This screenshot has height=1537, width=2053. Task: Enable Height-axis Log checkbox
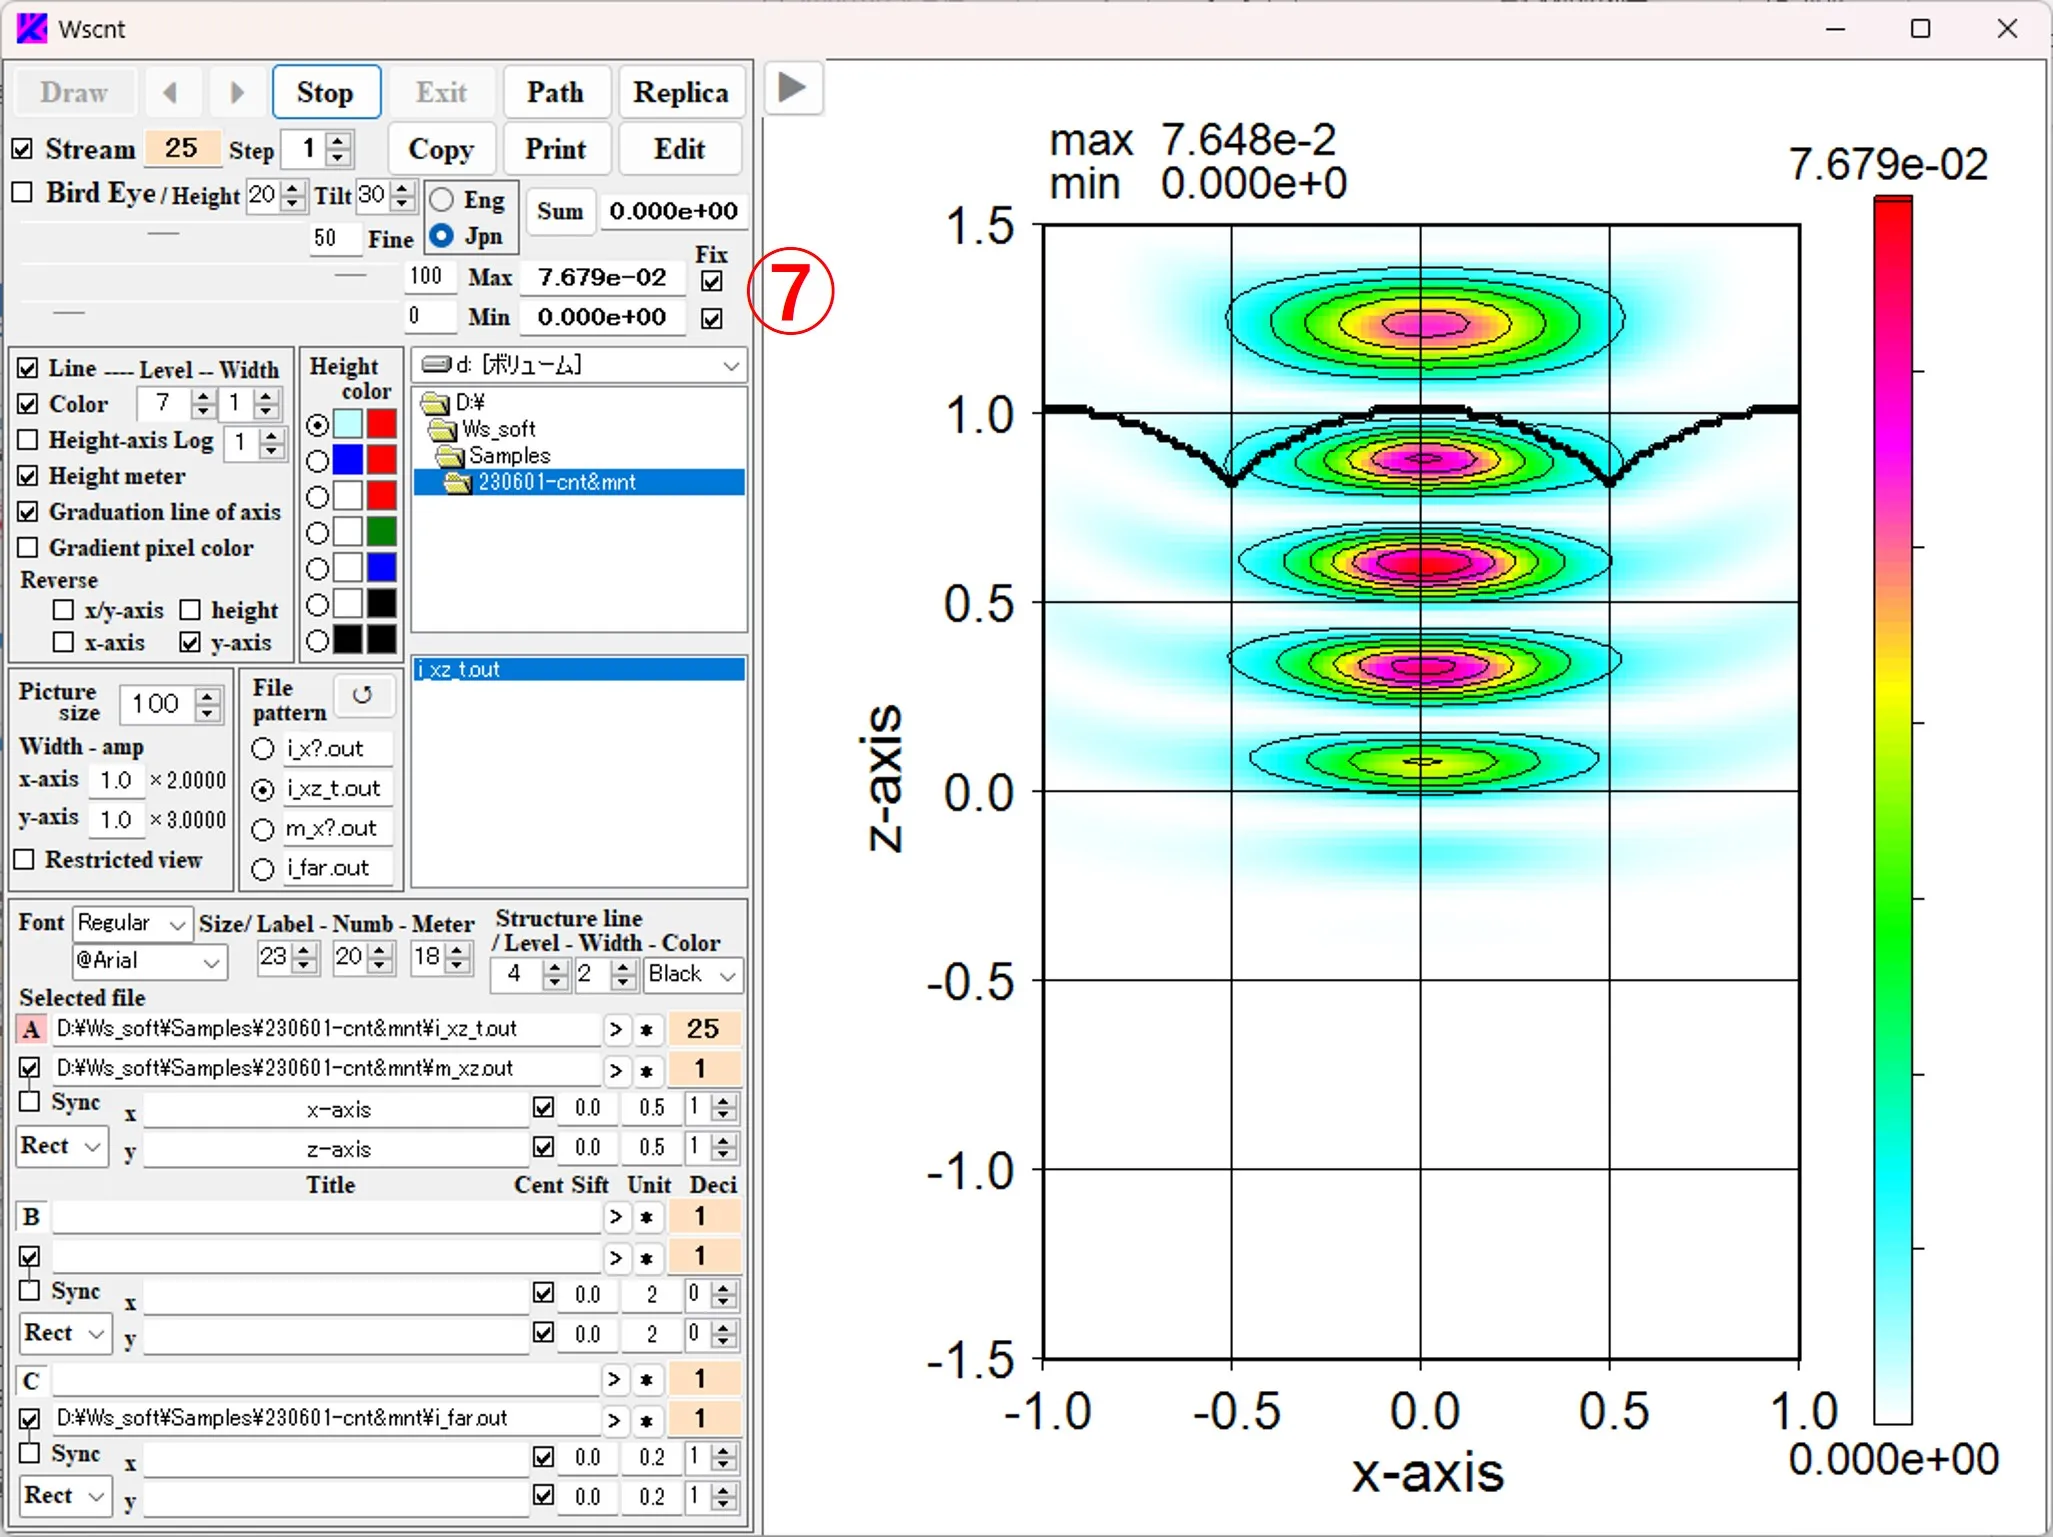[28, 440]
